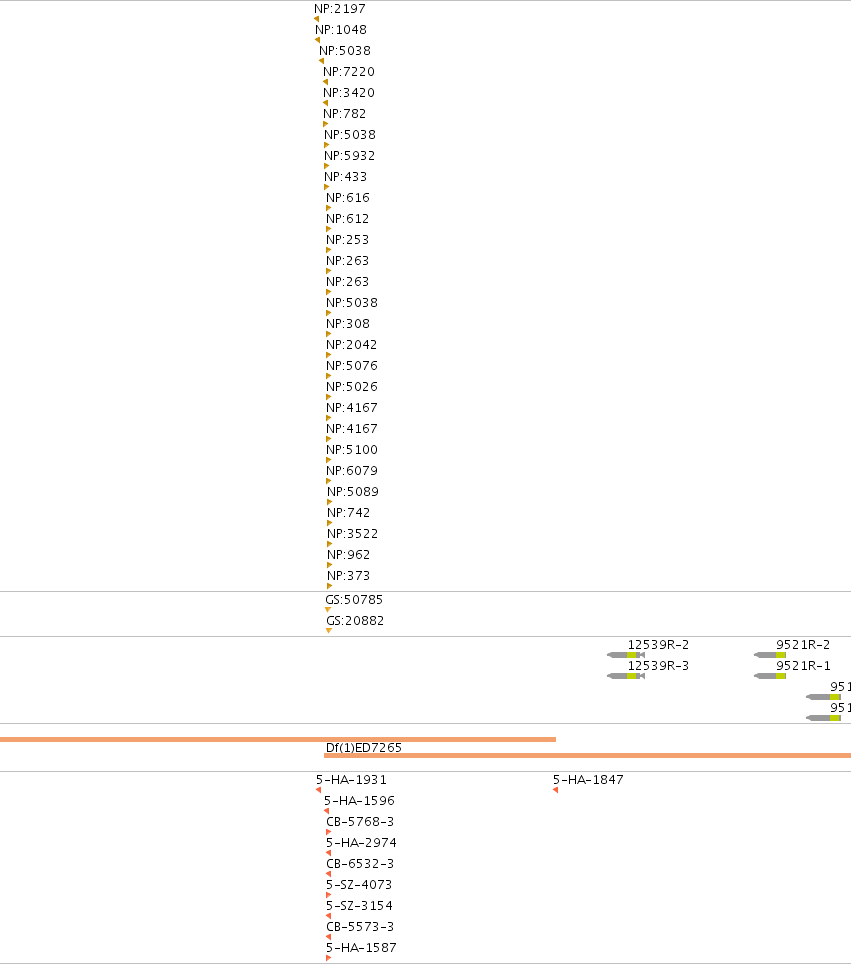The image size is (851, 964).
Task: Click the down-pointing triangle under GS:50785
Action: [328, 610]
